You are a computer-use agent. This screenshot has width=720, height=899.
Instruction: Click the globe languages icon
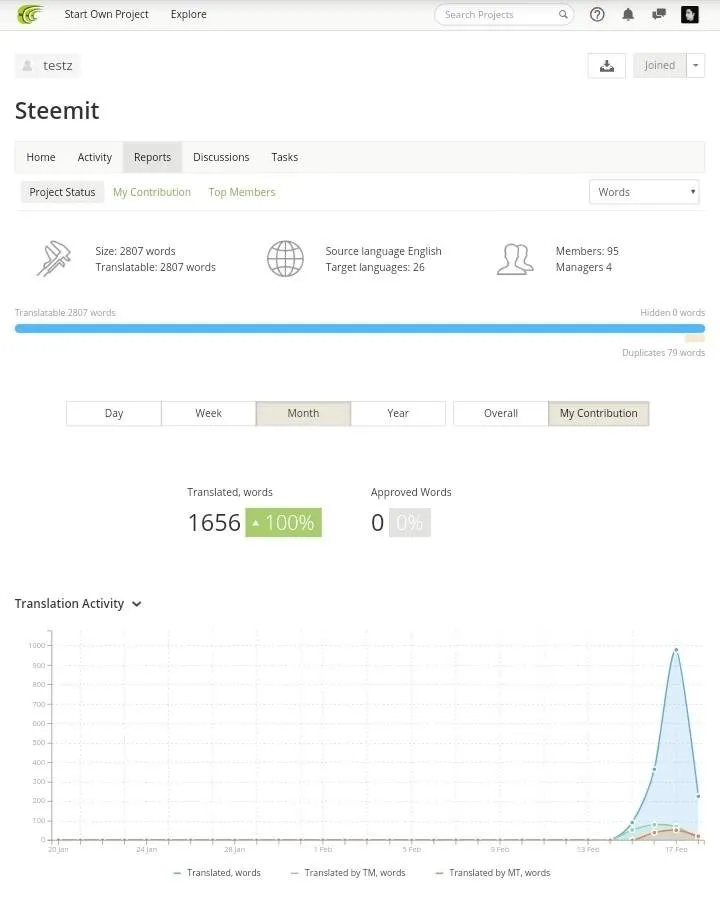285,259
